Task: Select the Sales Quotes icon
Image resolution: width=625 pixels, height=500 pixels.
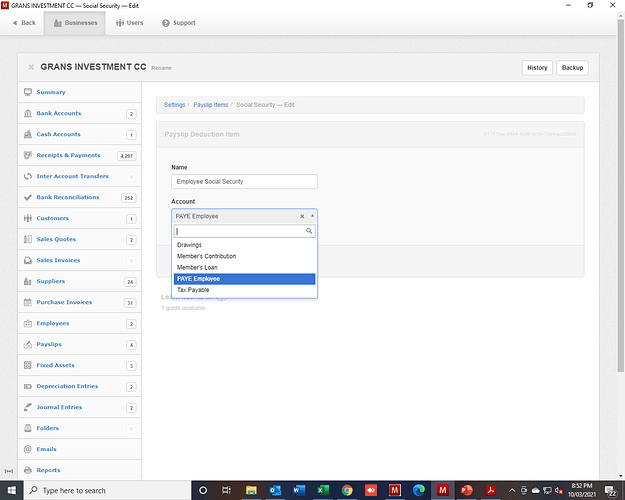Action: (x=28, y=239)
